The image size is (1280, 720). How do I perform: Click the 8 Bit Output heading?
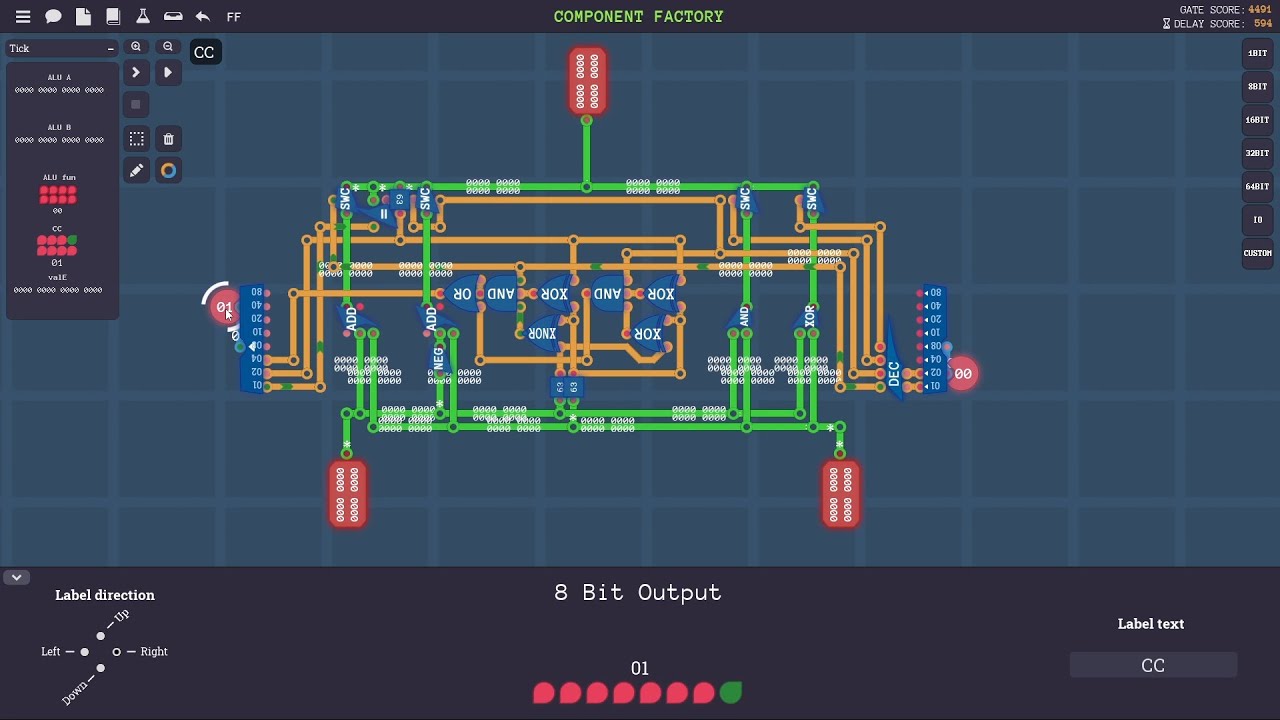click(x=638, y=593)
